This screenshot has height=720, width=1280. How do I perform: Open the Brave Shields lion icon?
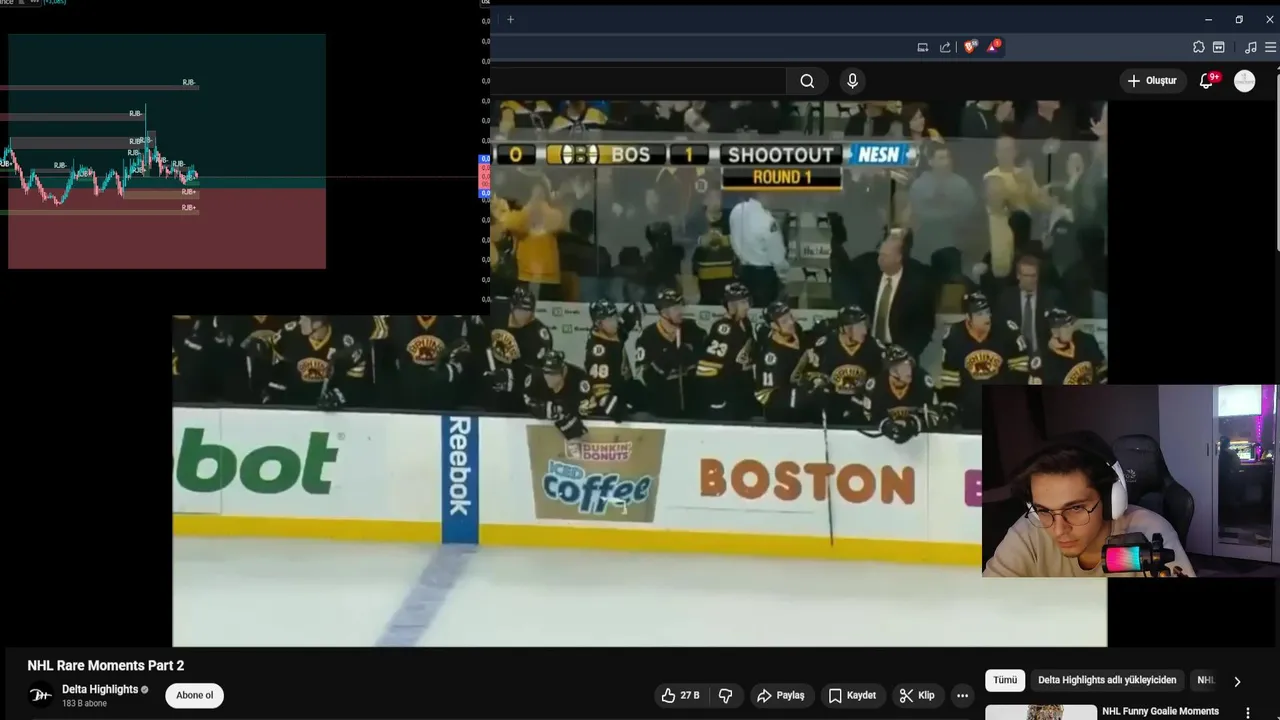click(x=970, y=47)
